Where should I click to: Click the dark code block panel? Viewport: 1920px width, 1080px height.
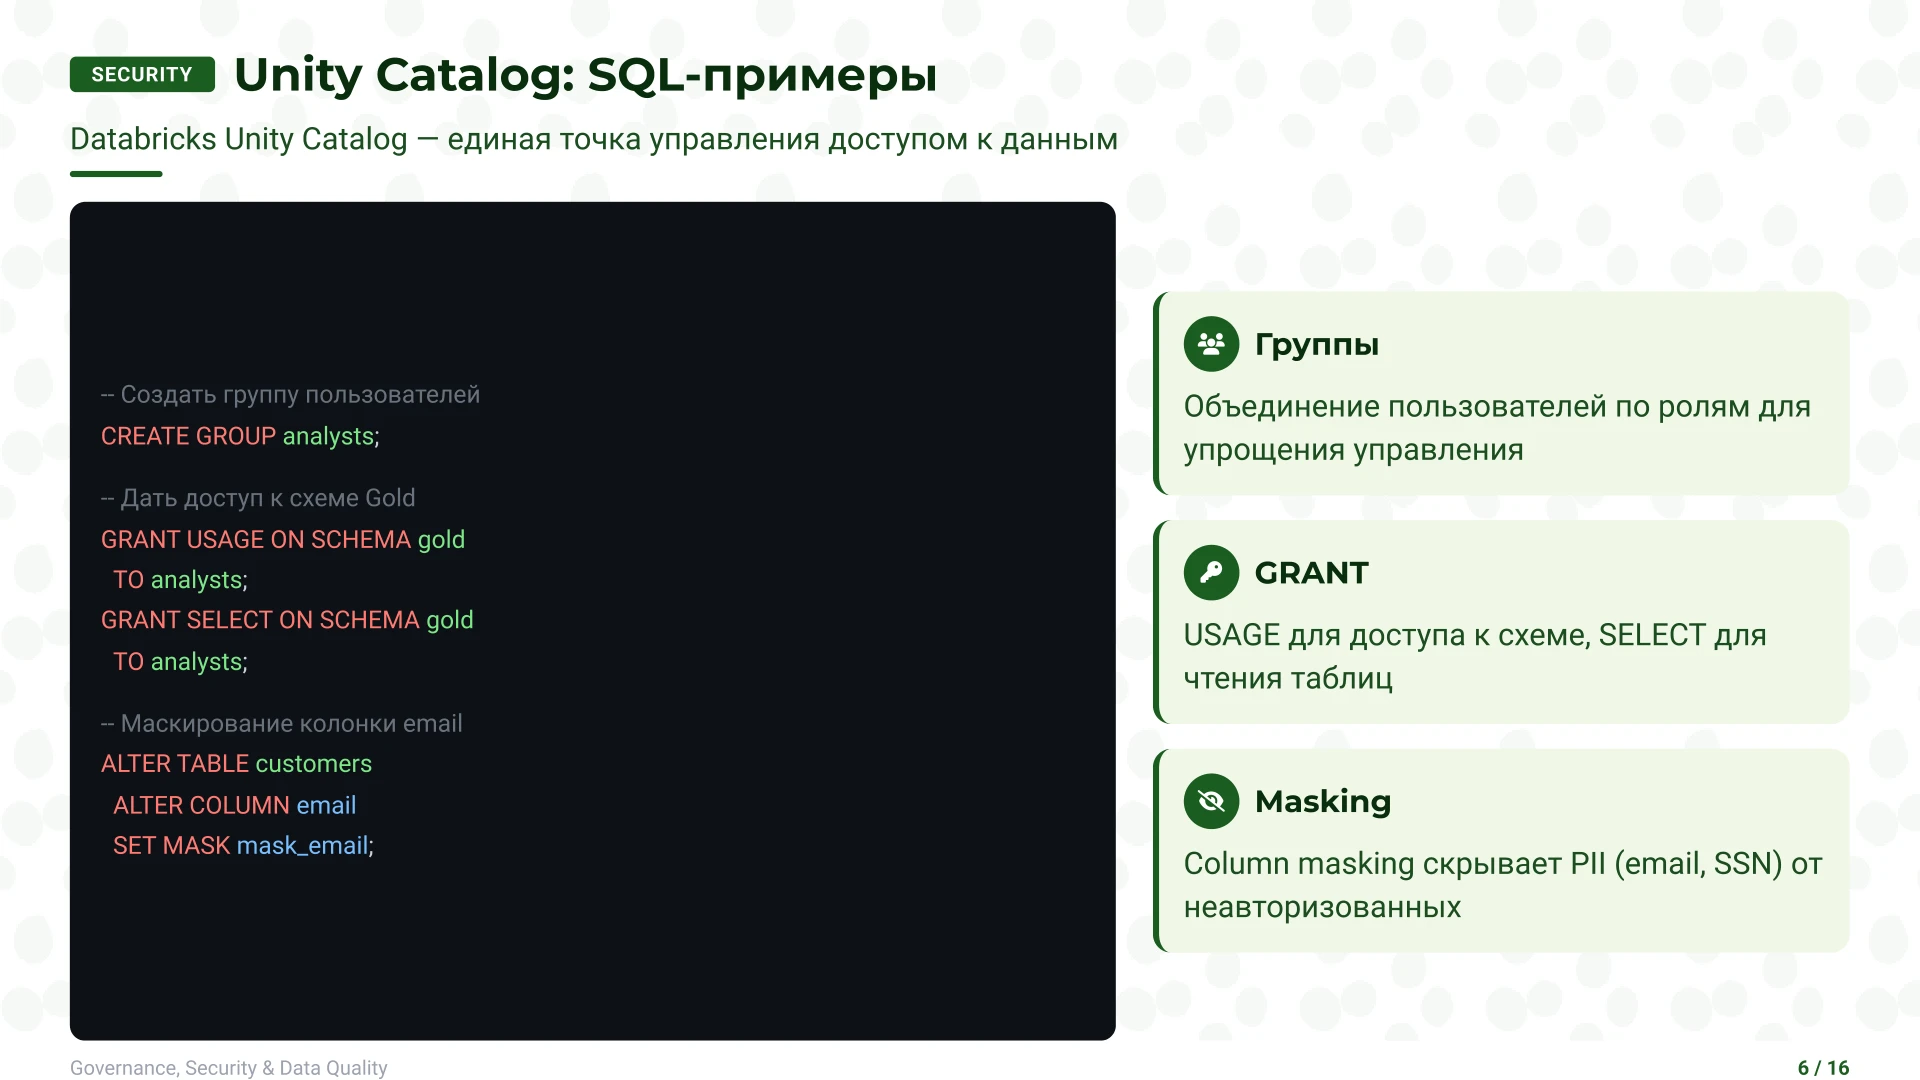tap(592, 950)
